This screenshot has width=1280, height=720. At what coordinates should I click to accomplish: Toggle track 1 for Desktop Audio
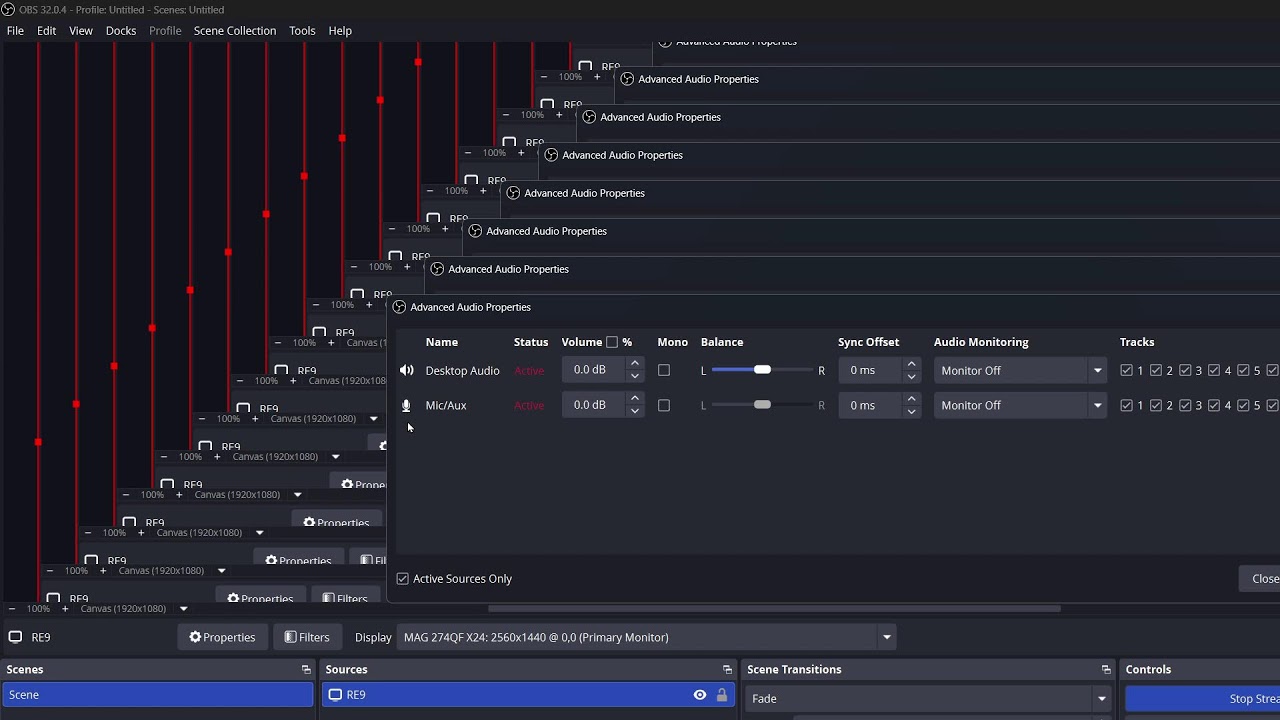click(1127, 370)
